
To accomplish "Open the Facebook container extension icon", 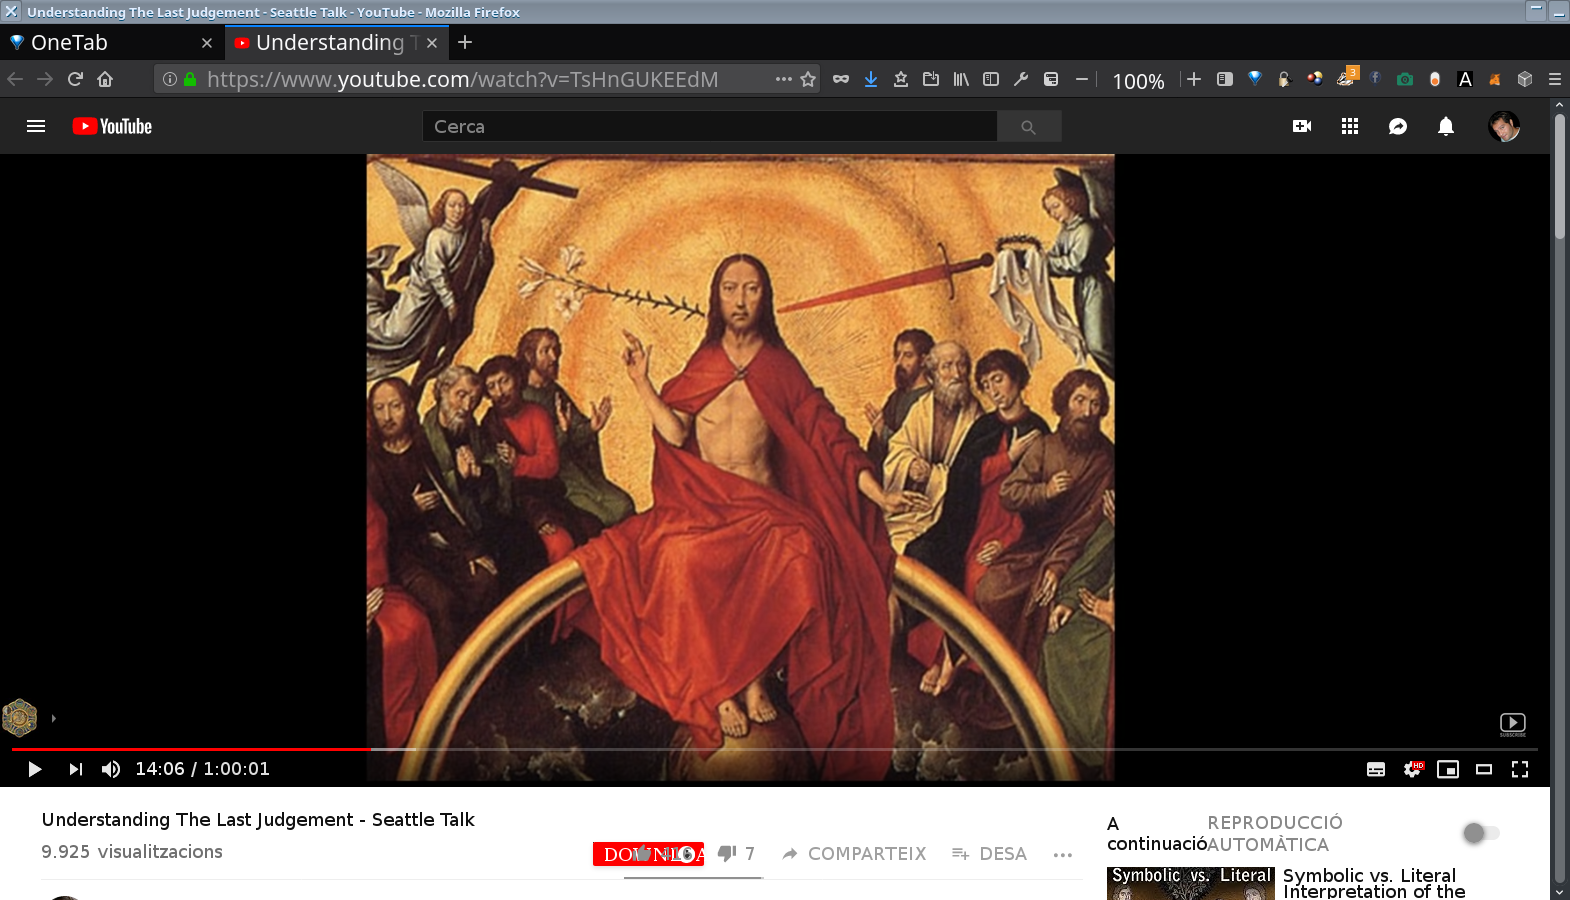I will point(1375,78).
